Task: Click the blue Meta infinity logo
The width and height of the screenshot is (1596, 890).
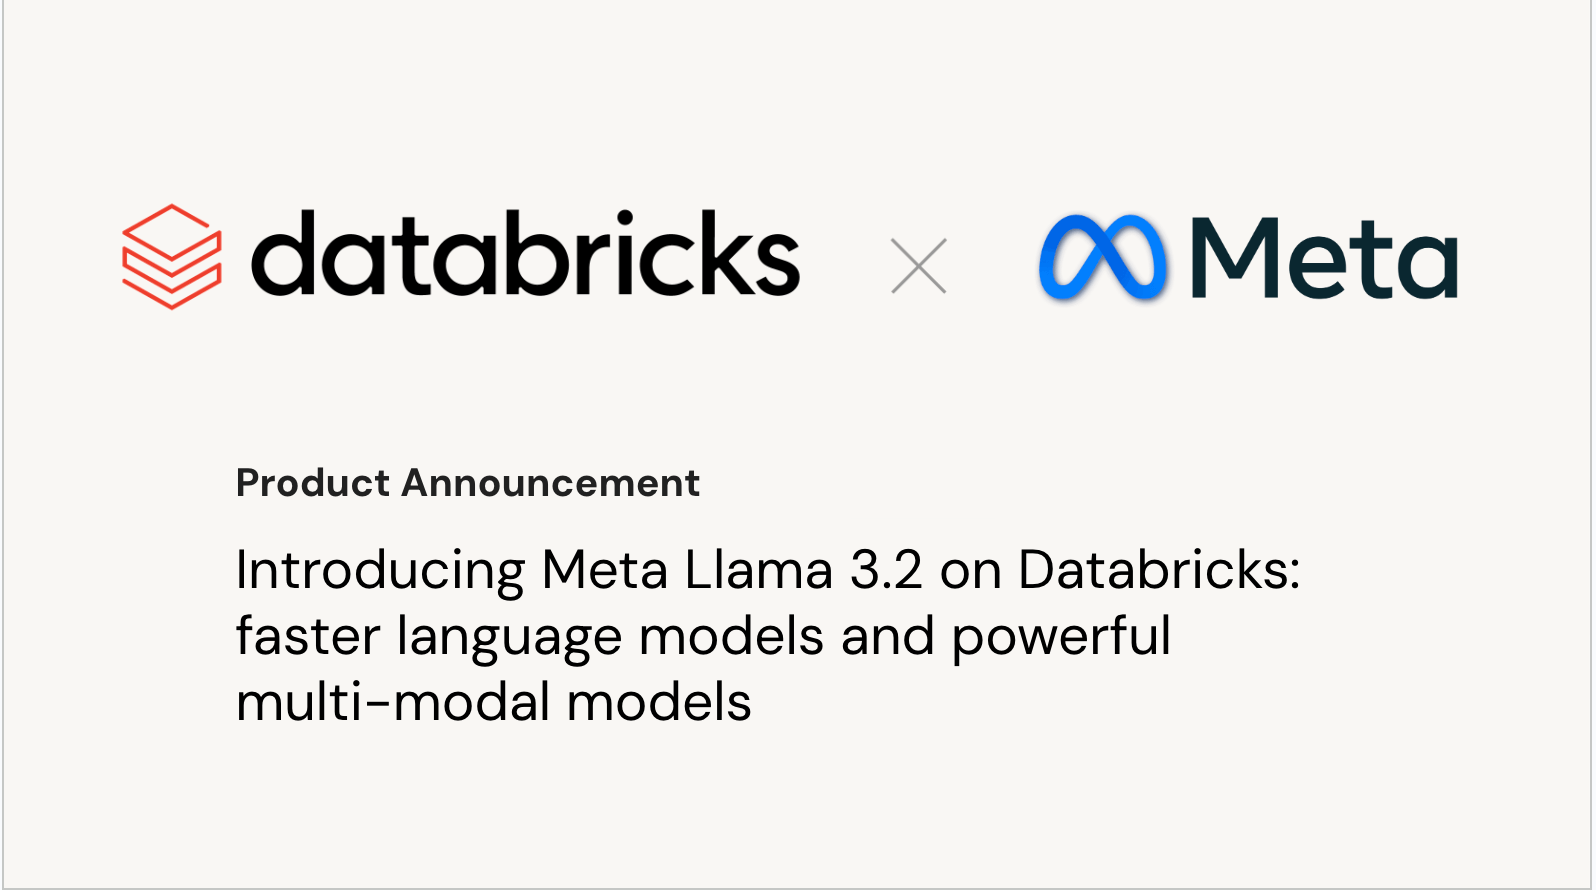Action: point(1102,257)
